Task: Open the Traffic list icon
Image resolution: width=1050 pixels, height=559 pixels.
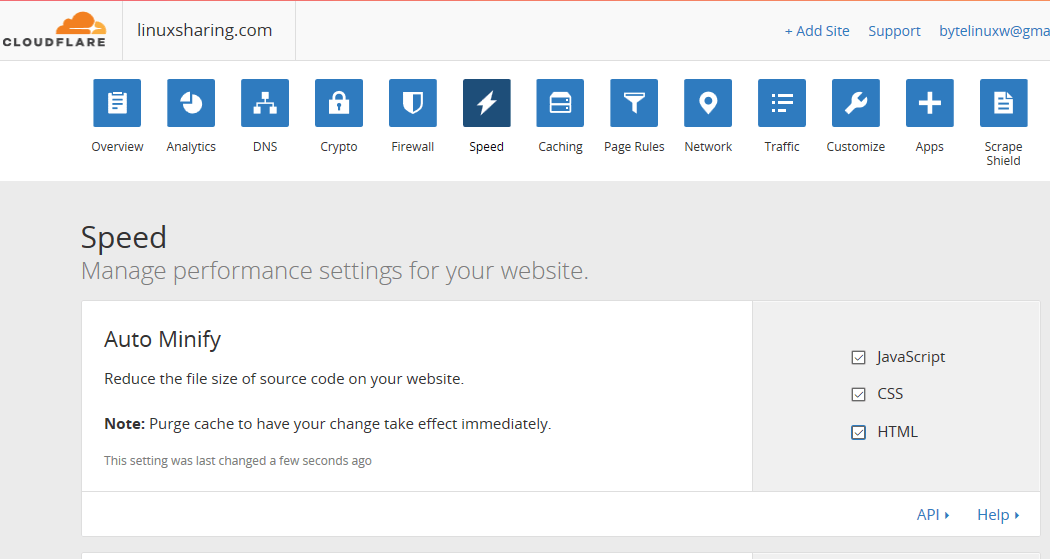Action: pos(782,103)
